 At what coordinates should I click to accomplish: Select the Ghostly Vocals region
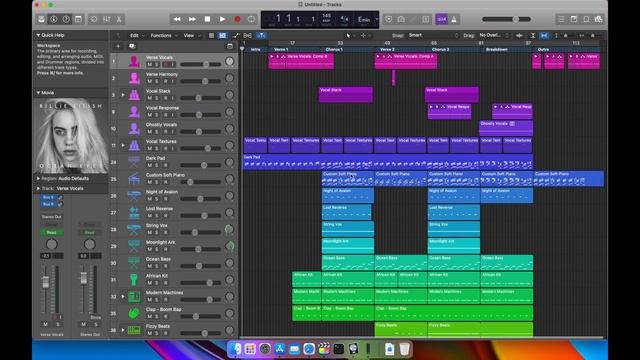506,128
